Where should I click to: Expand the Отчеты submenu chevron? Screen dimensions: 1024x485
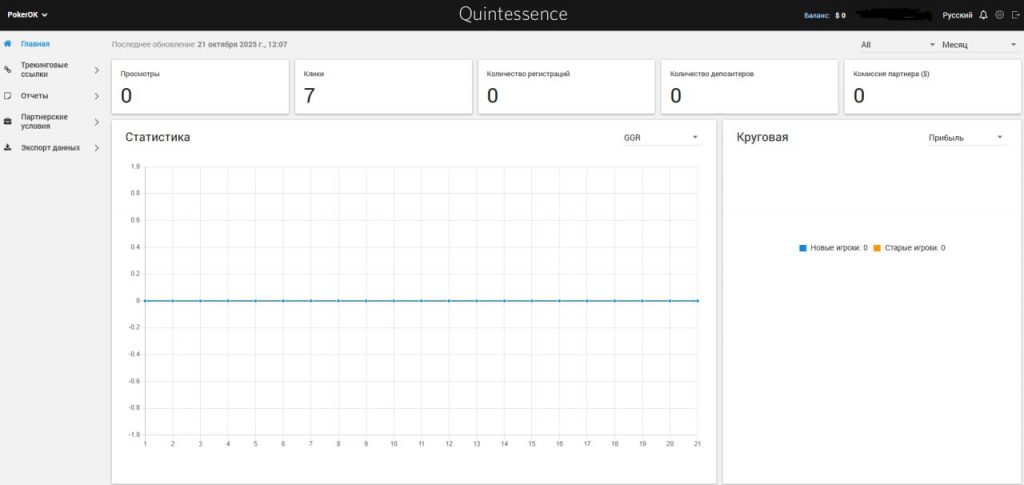[x=96, y=96]
